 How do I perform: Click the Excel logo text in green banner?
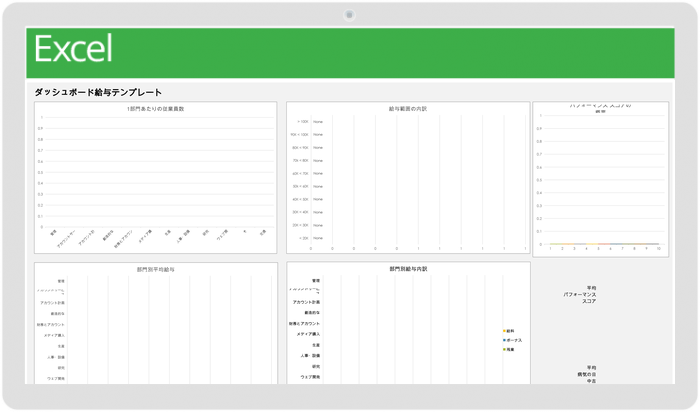[73, 49]
